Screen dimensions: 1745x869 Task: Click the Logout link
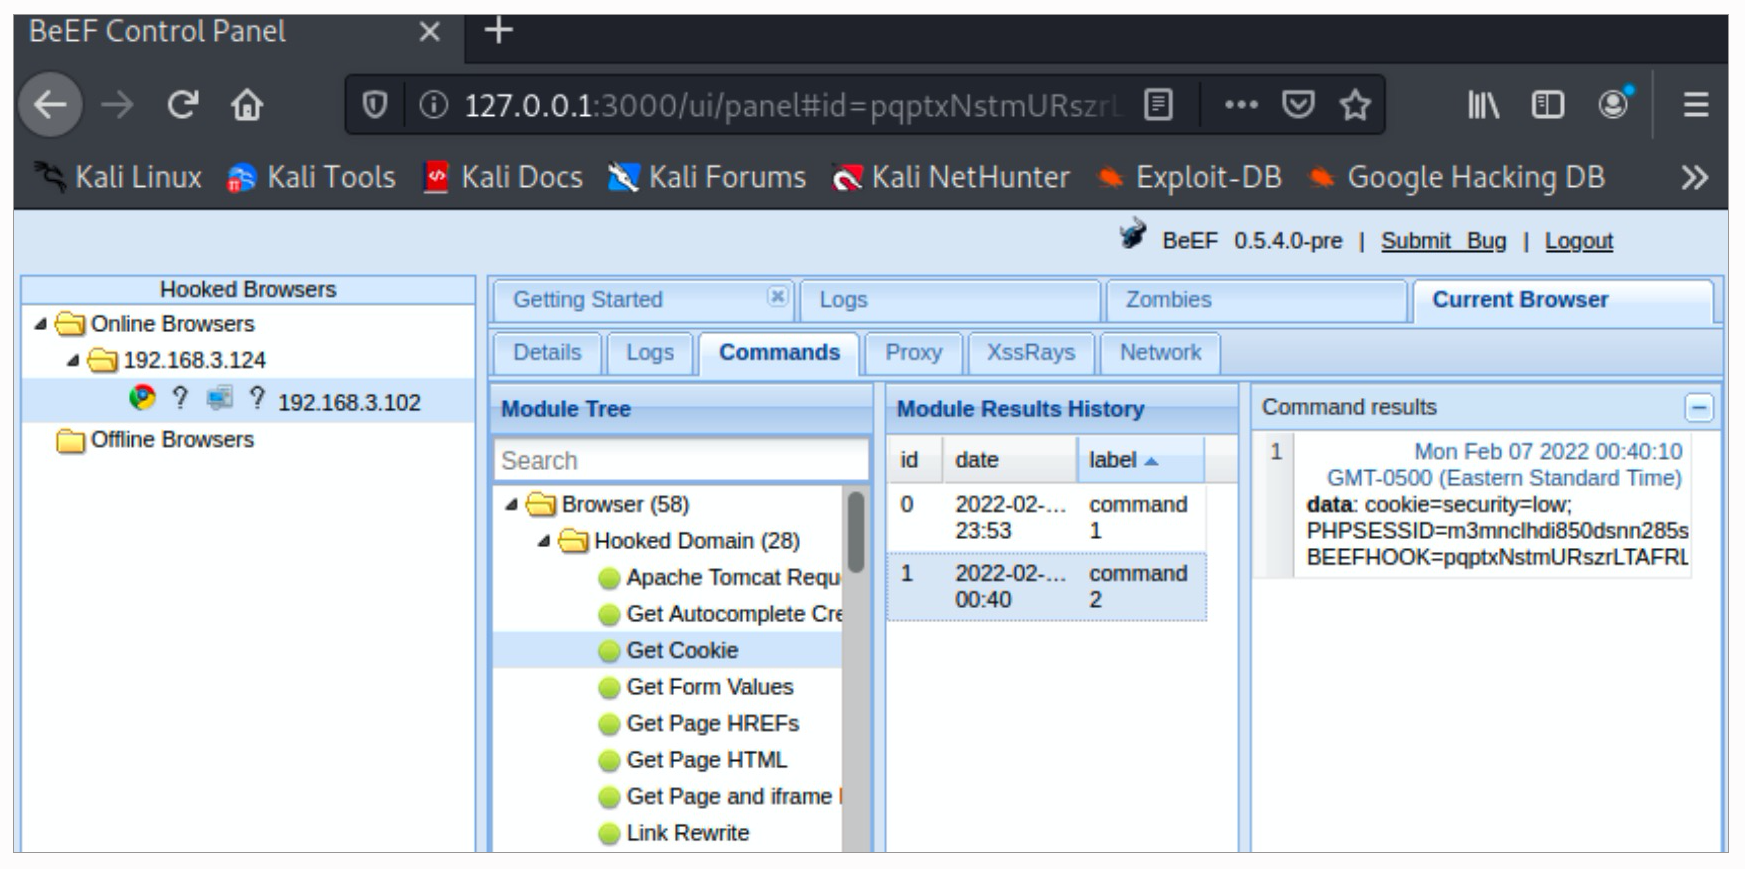tap(1578, 241)
